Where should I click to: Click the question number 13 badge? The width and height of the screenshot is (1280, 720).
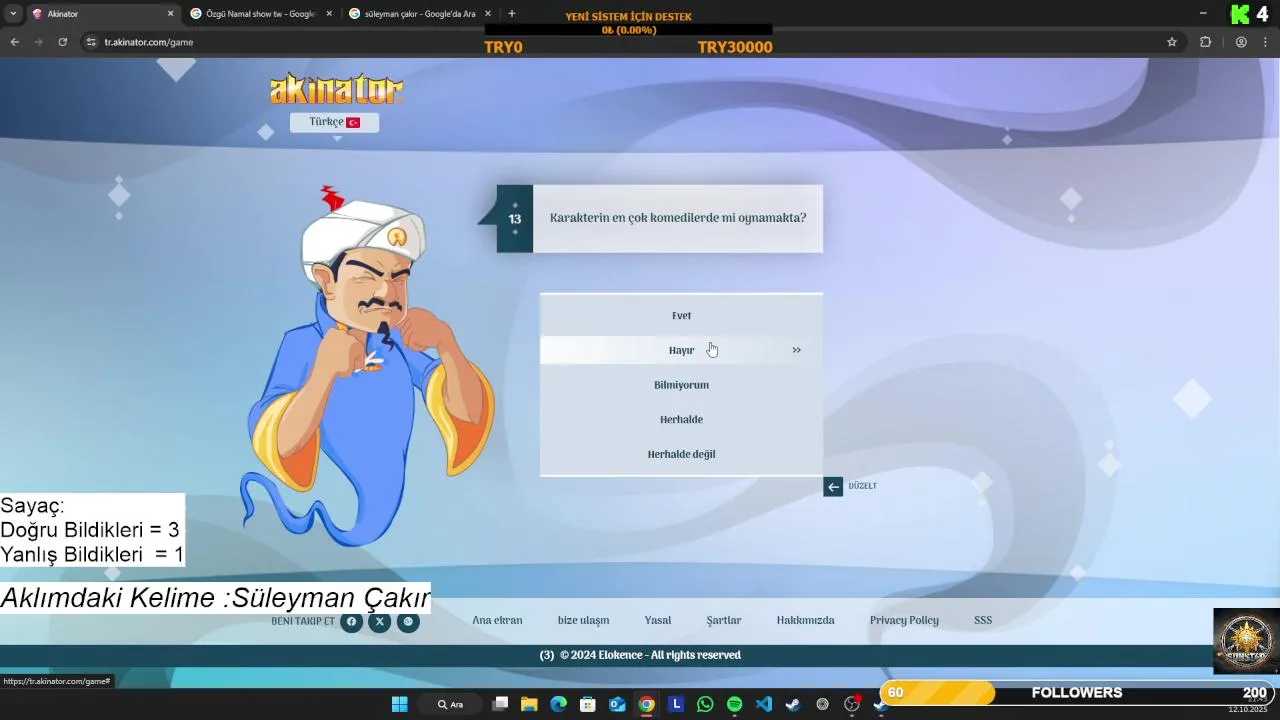[x=515, y=219]
